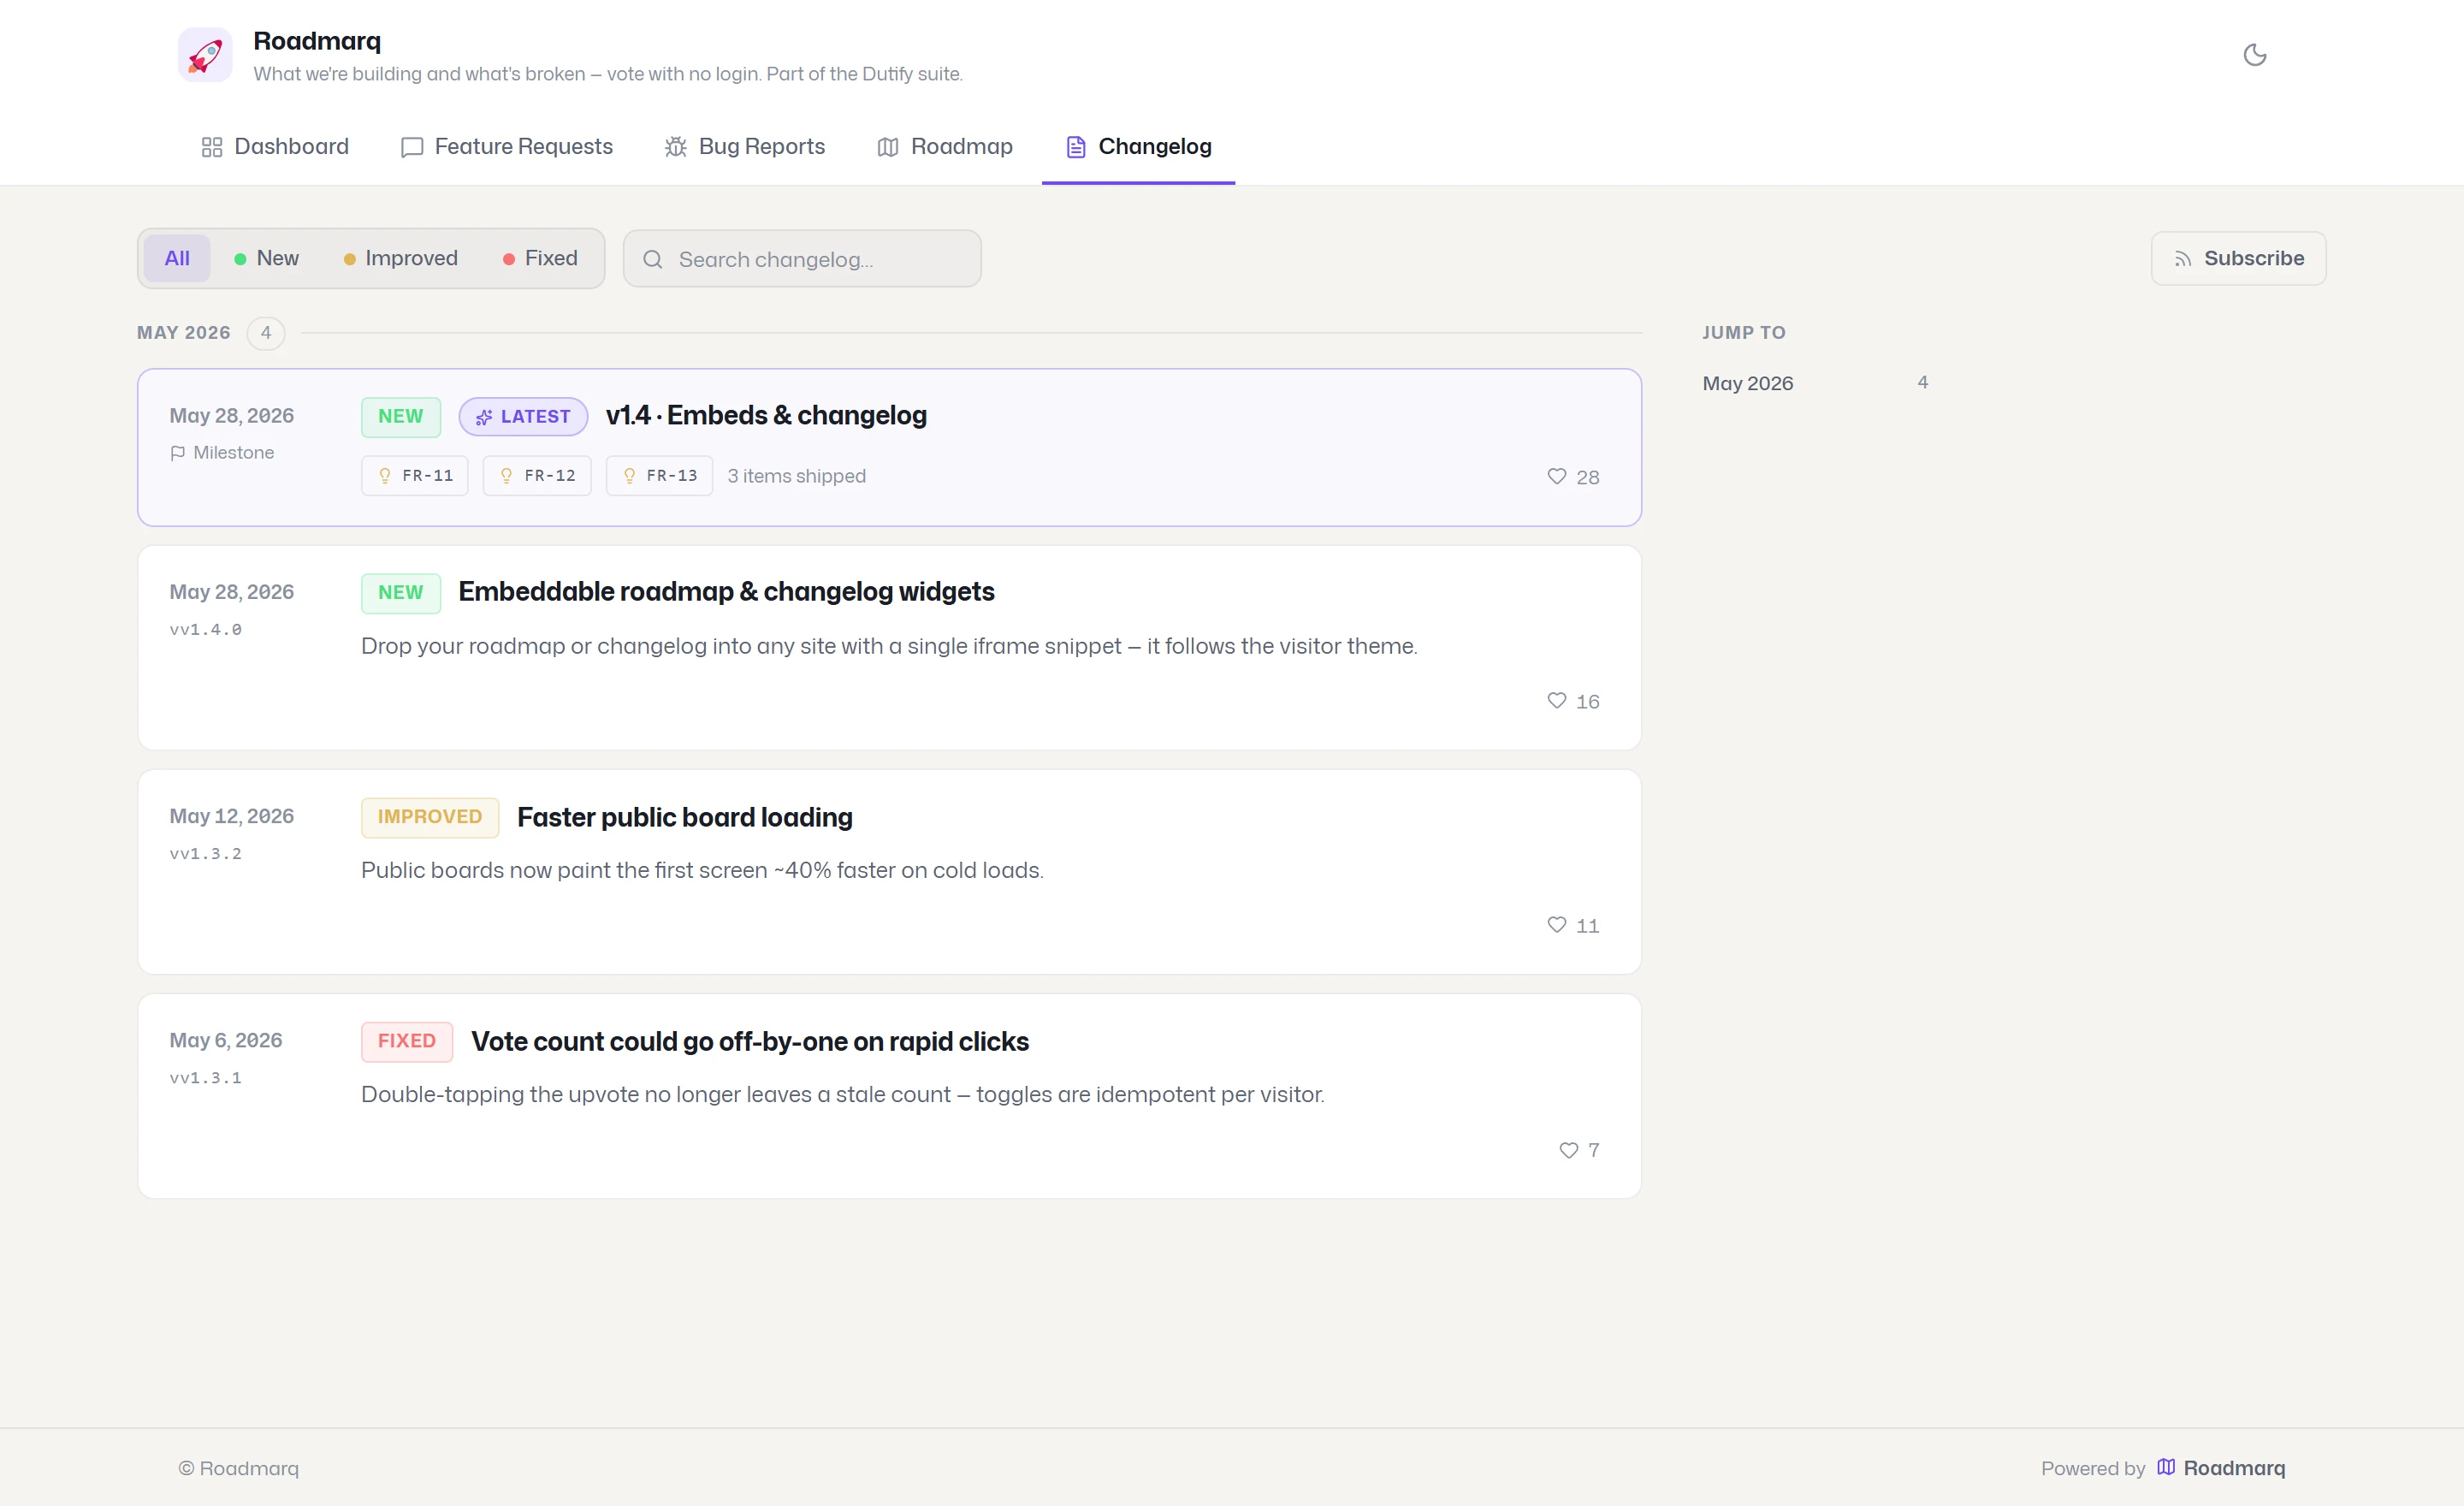Click the © Roadmarq footer text
The height and width of the screenshot is (1506, 2464).
click(x=239, y=1468)
